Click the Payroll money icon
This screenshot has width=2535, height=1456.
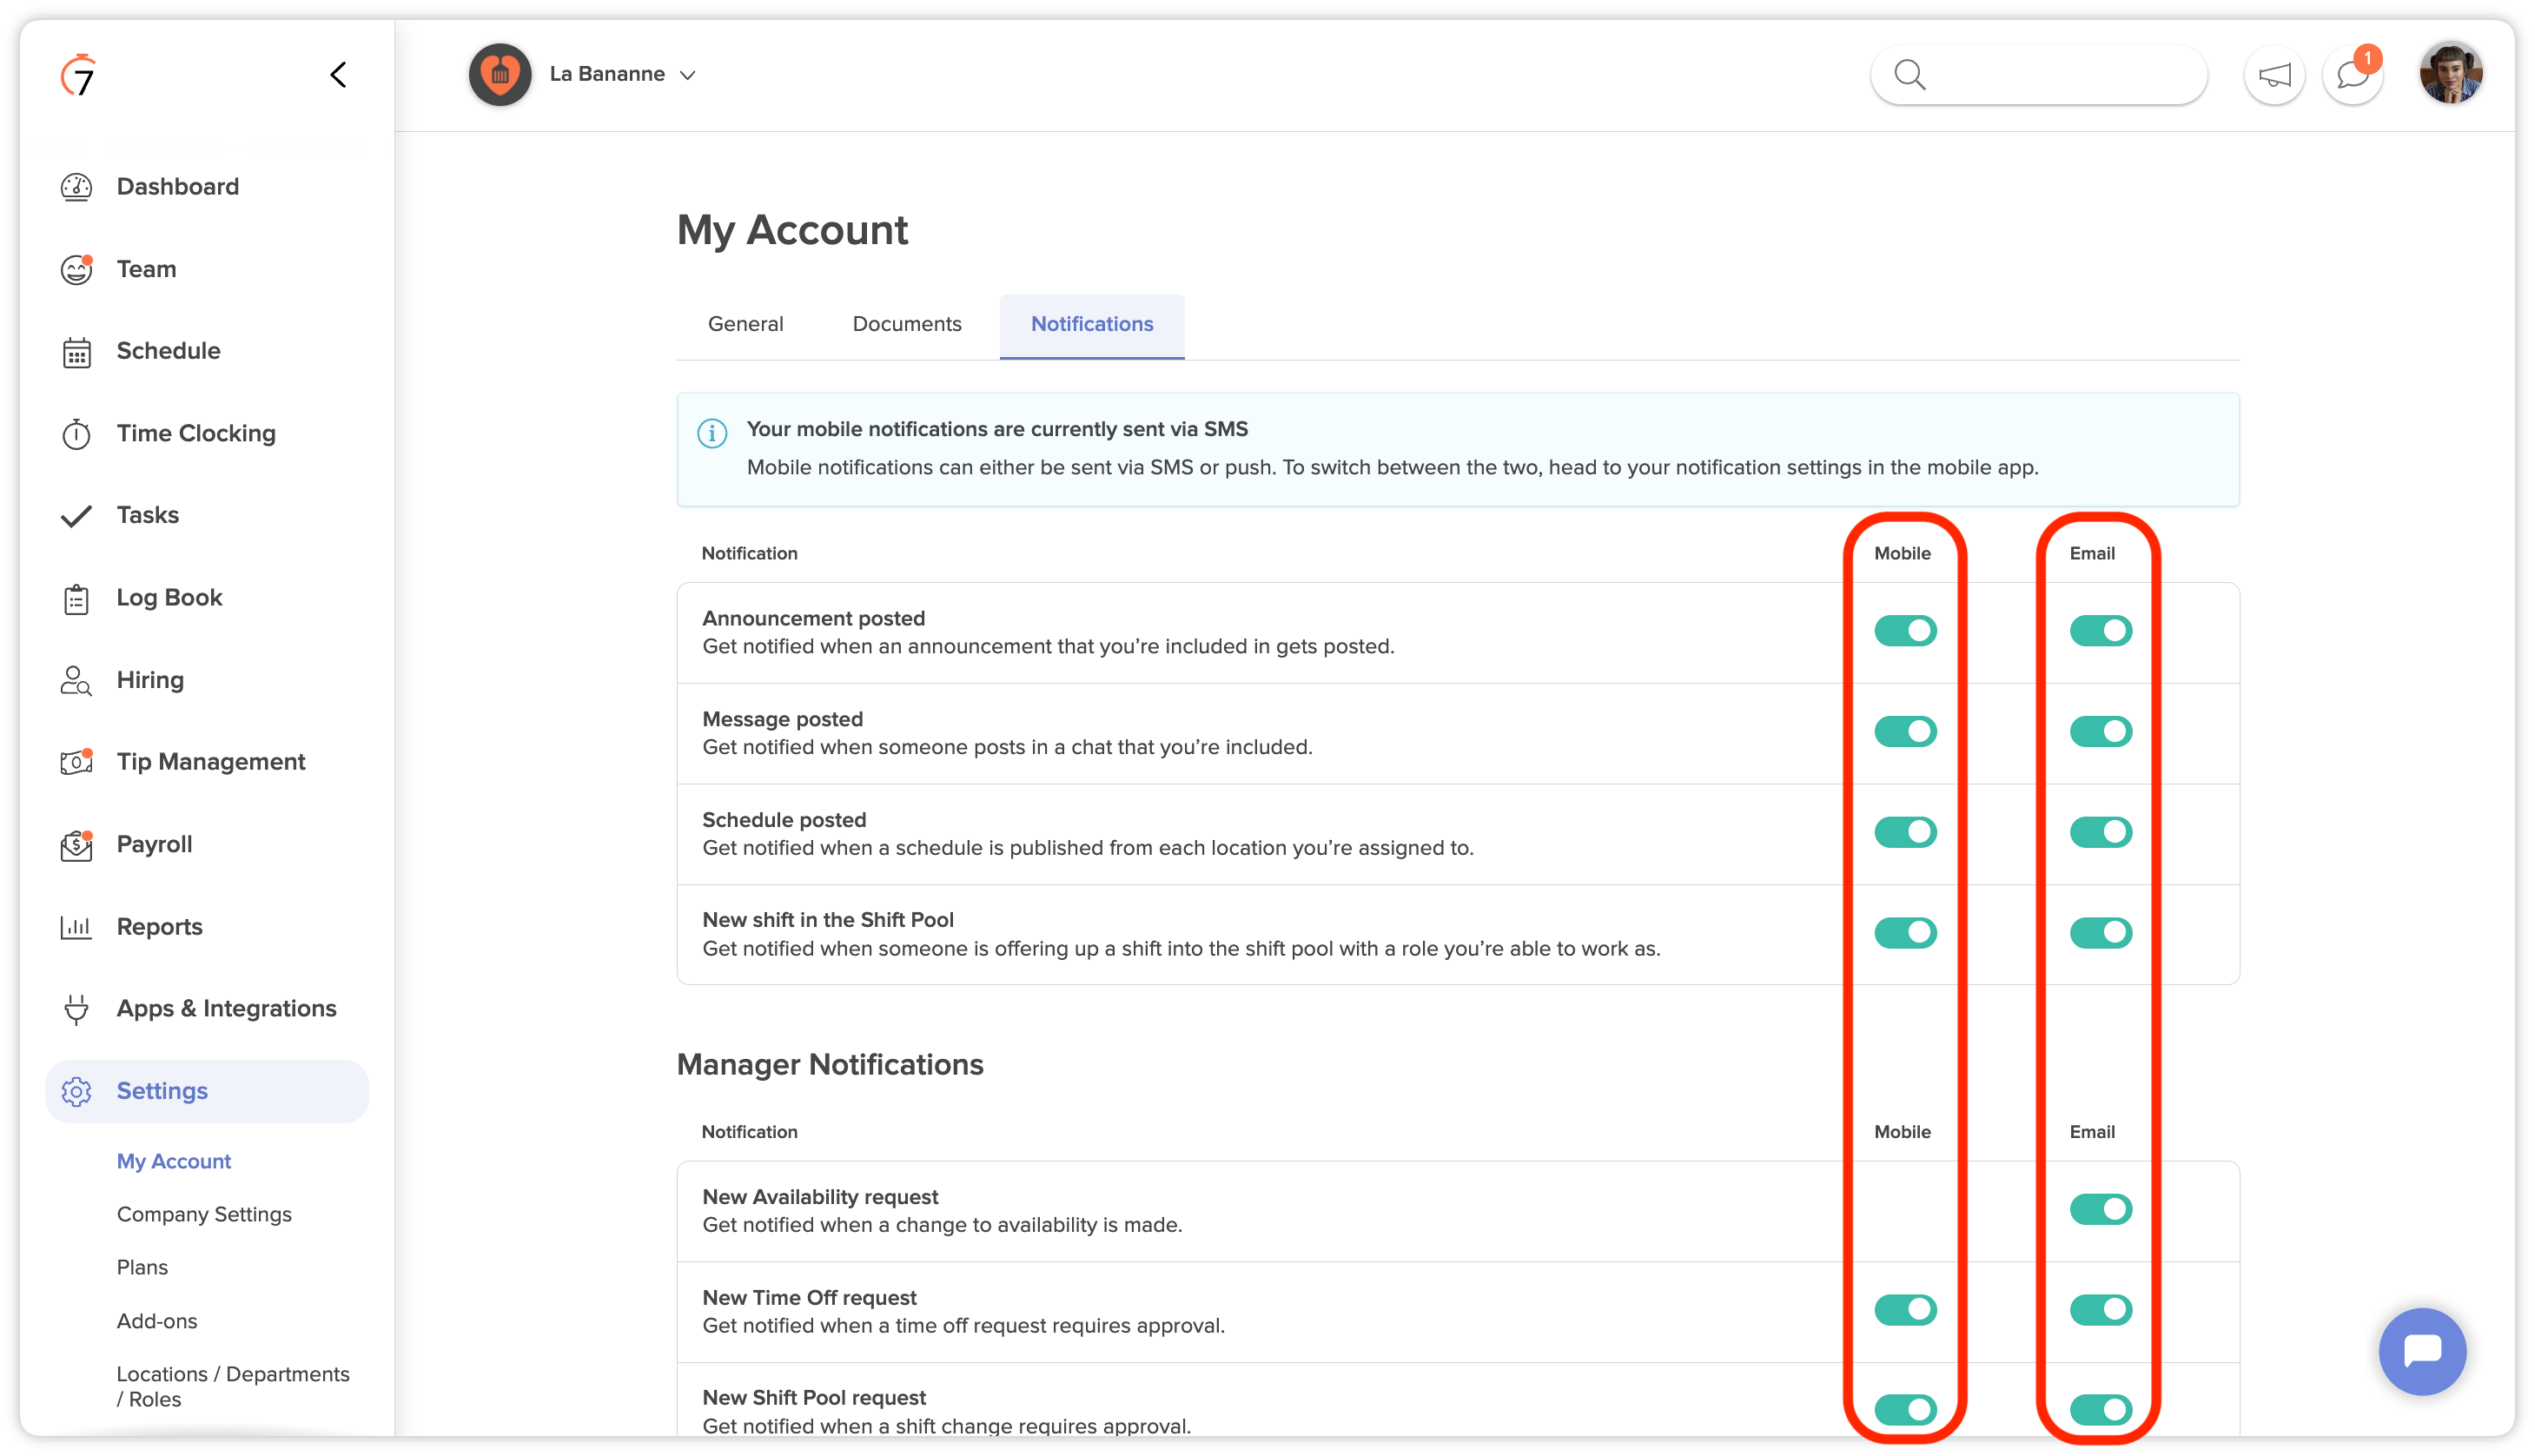76,845
